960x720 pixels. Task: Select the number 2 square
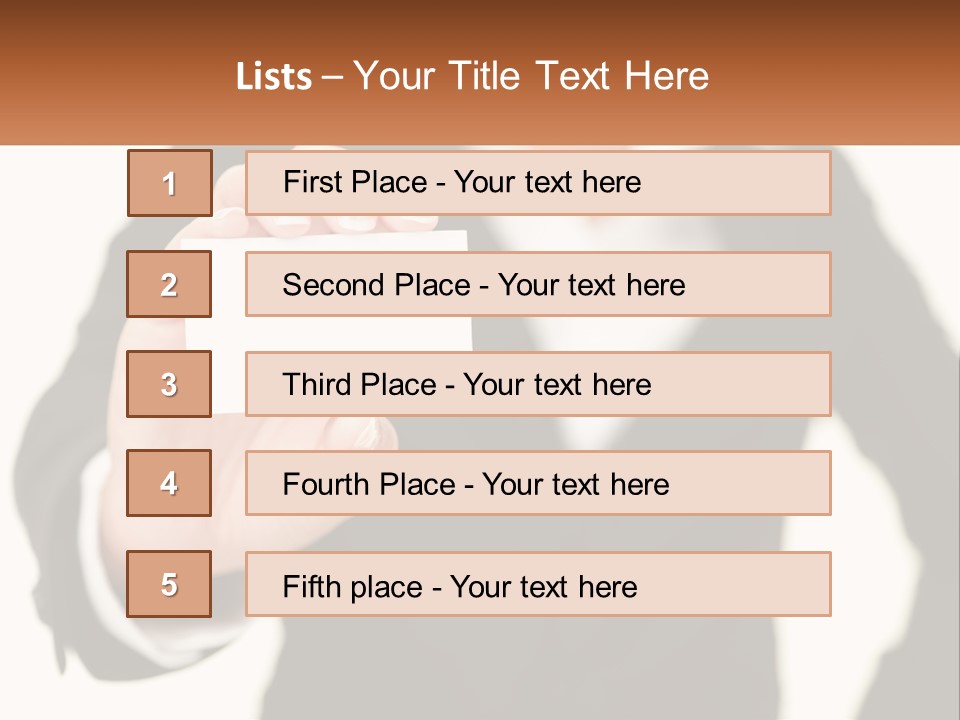click(170, 284)
